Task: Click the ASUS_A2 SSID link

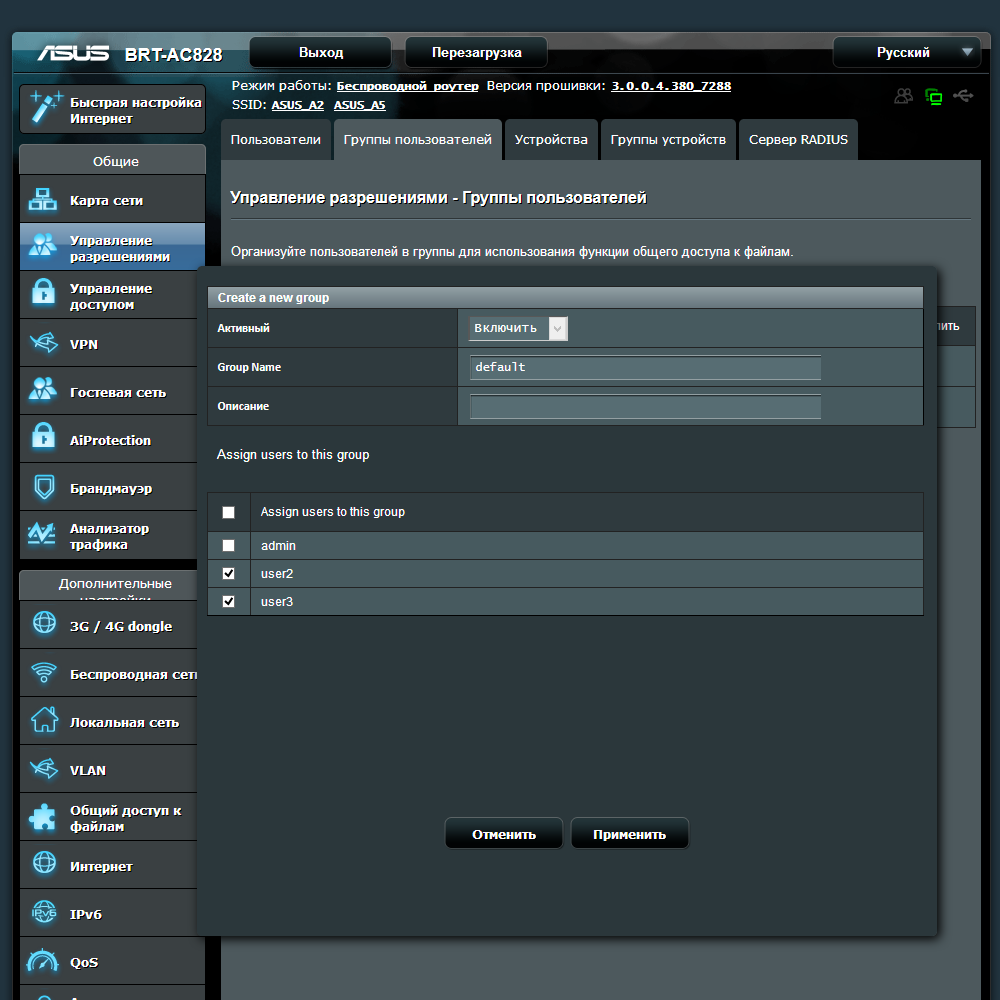Action: [x=298, y=105]
